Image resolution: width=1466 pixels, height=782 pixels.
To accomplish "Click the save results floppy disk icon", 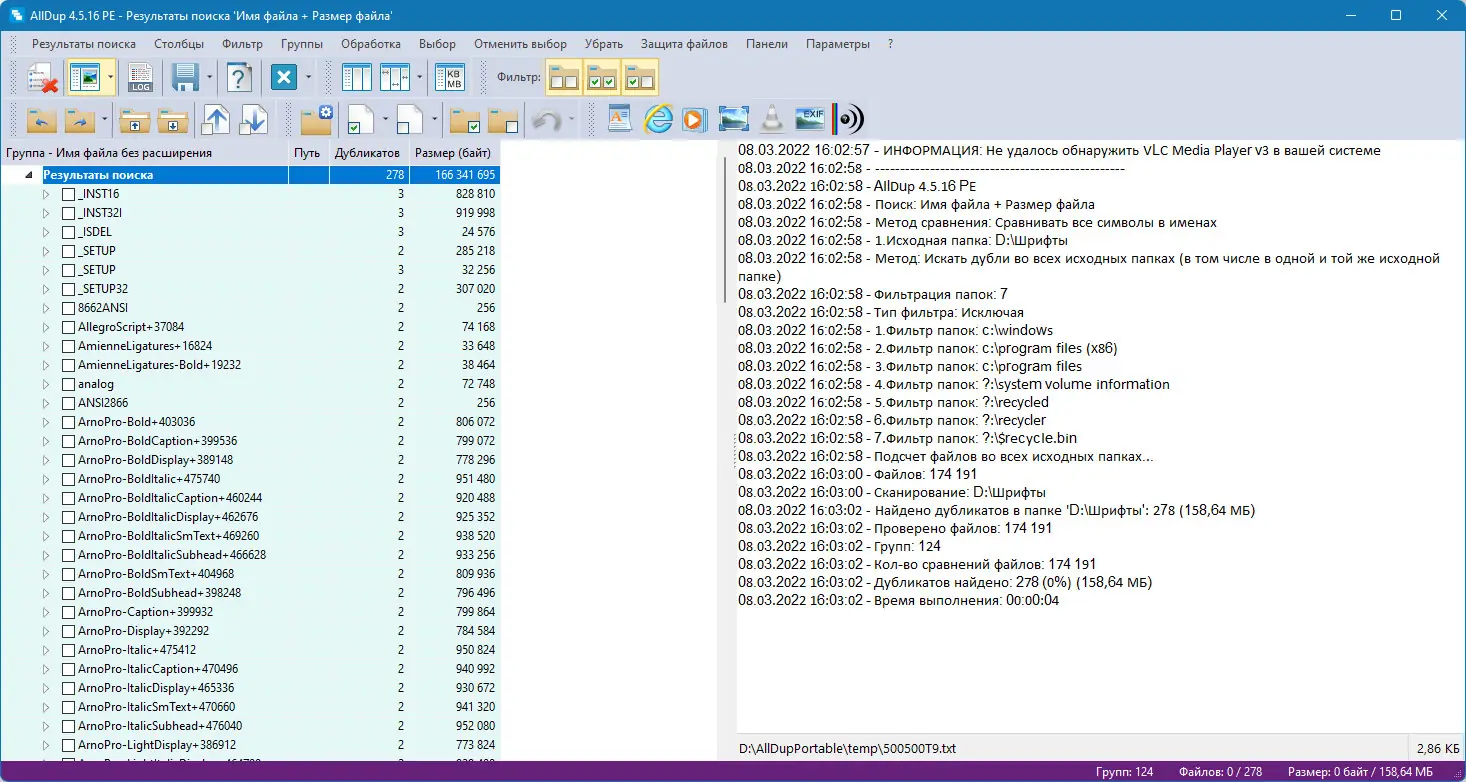I will click(184, 78).
